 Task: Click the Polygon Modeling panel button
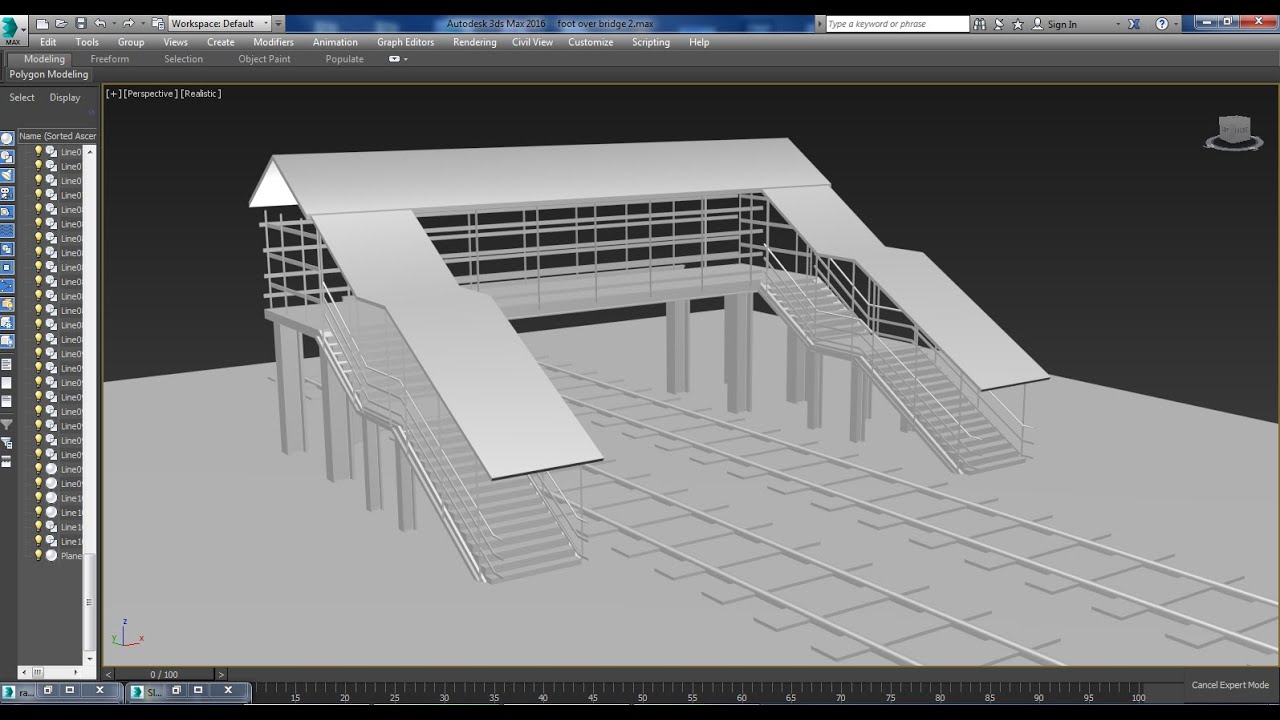(x=49, y=74)
